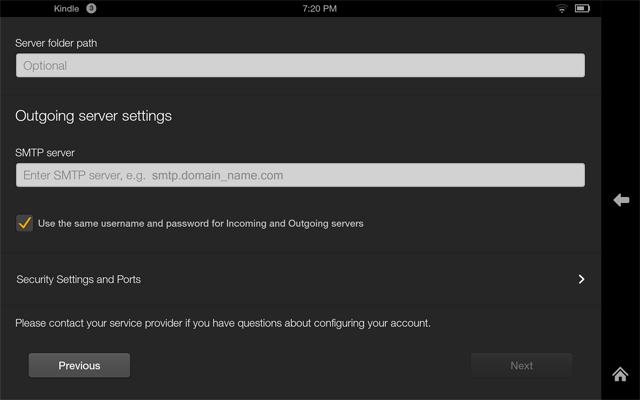
Task: Tap the 'Use the same username' label text
Action: [x=200, y=223]
